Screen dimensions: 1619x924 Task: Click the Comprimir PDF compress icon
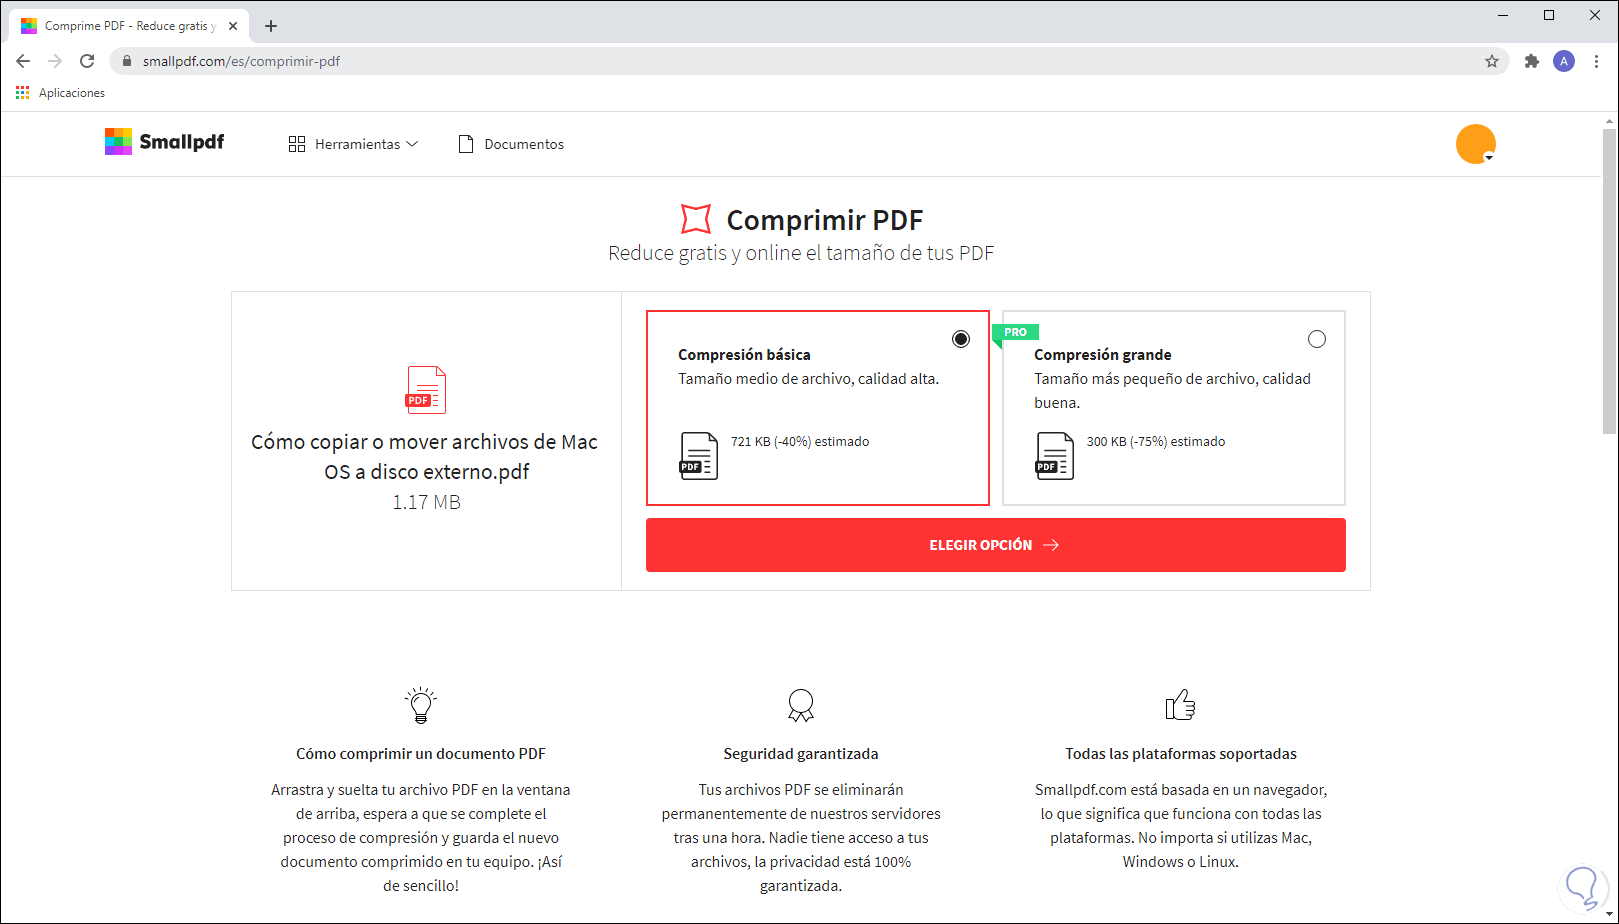tap(695, 219)
